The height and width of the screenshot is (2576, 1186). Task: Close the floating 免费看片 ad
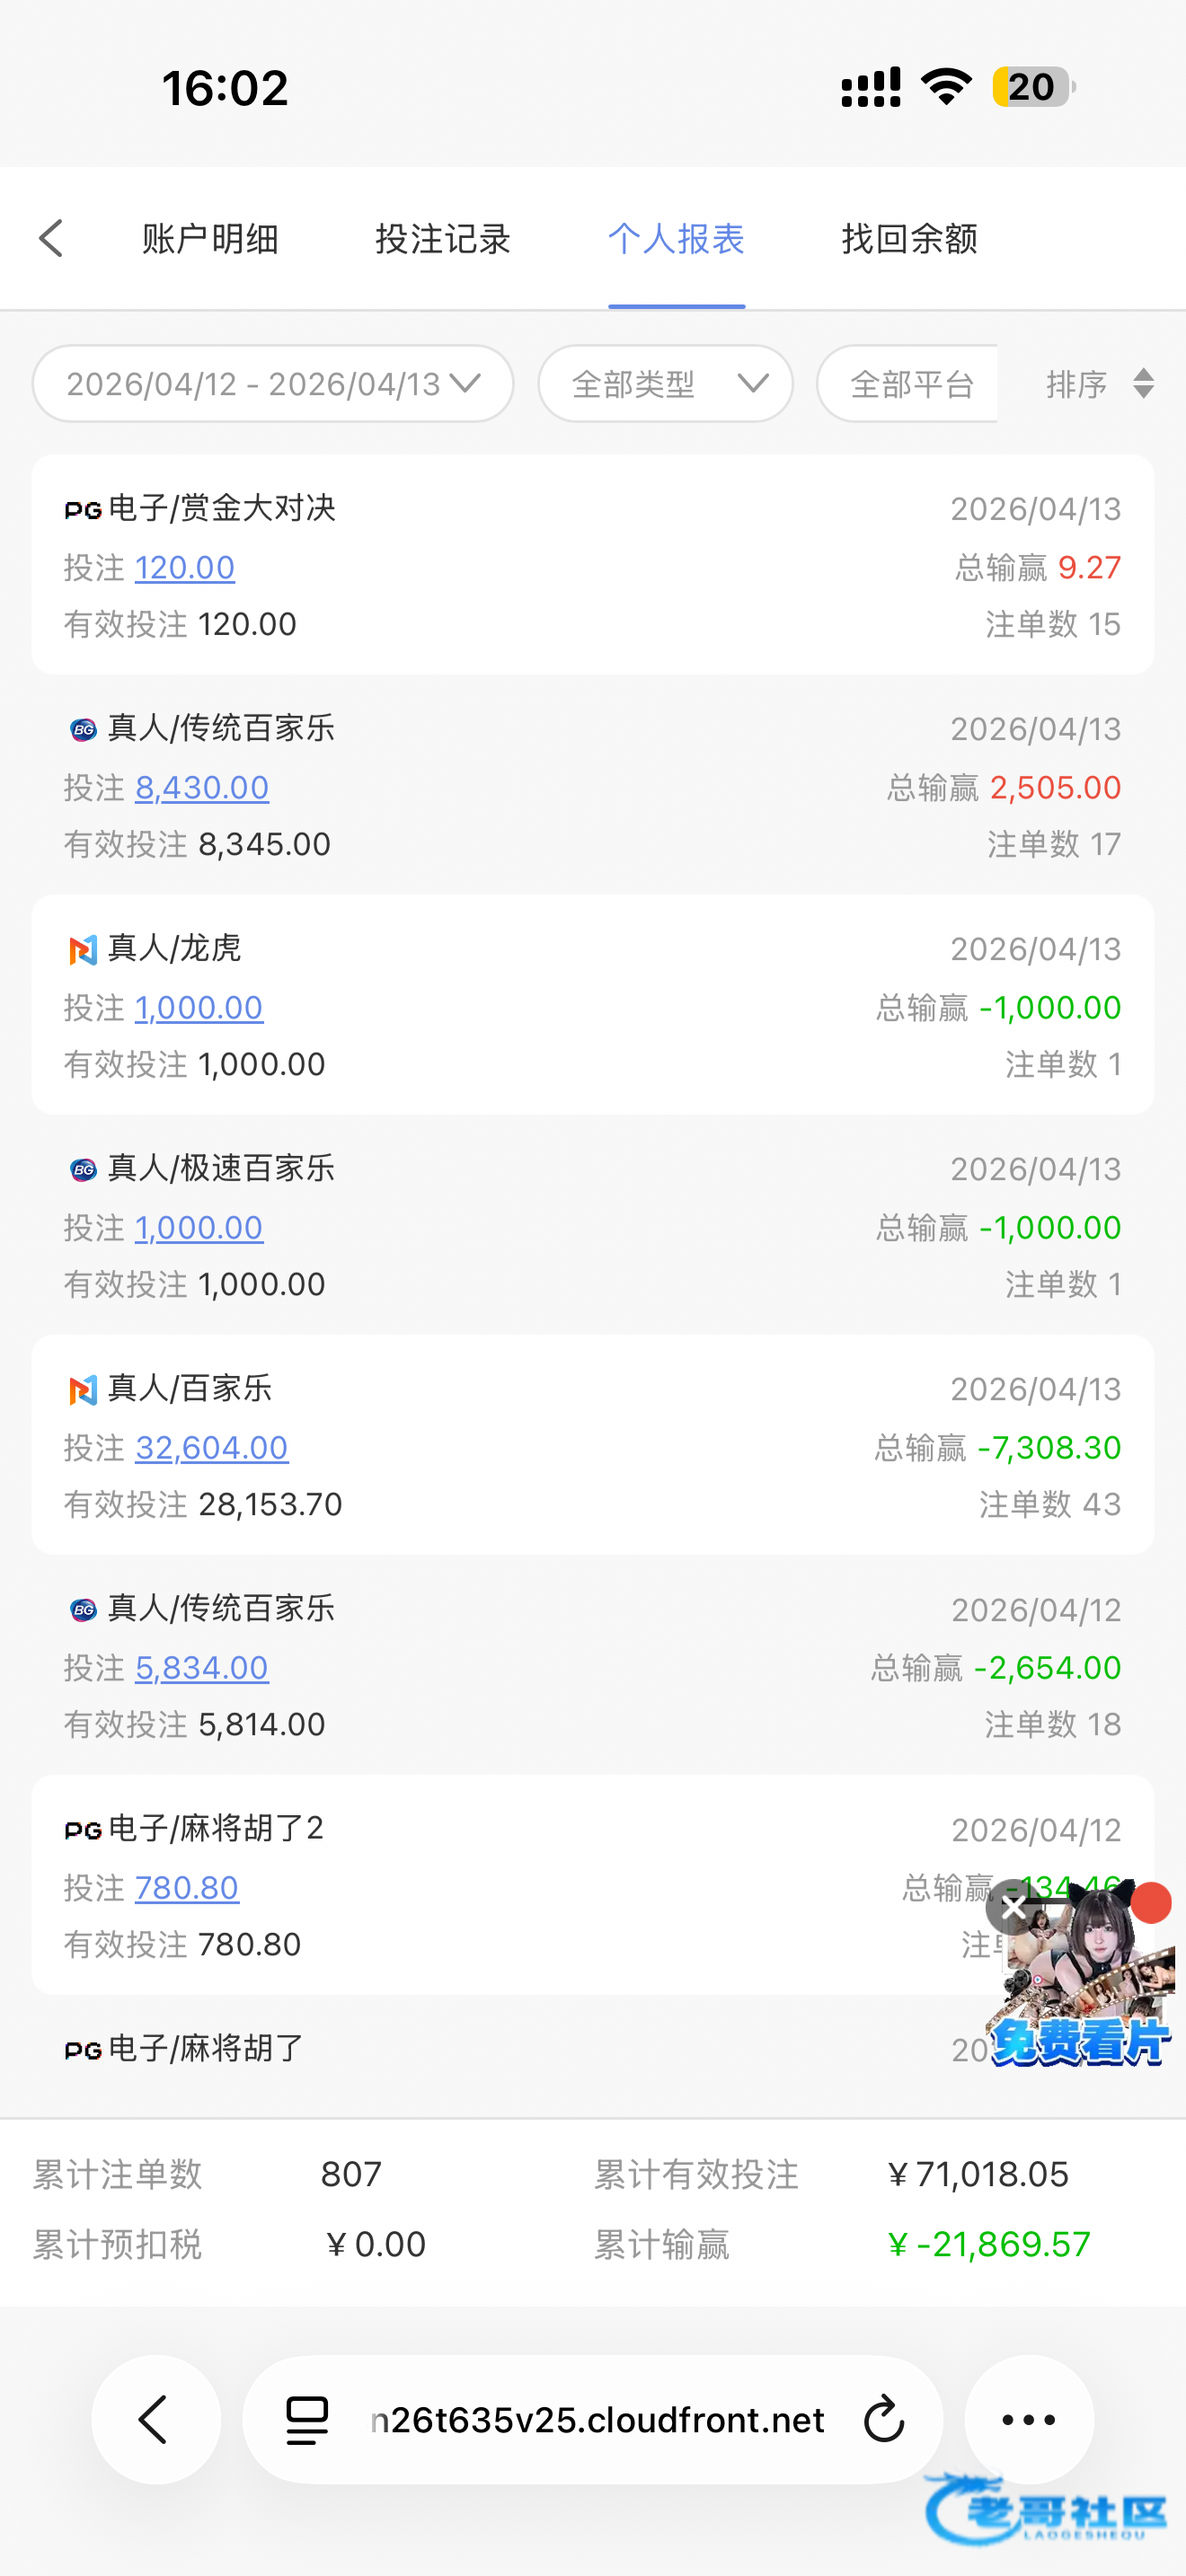pos(1012,1907)
